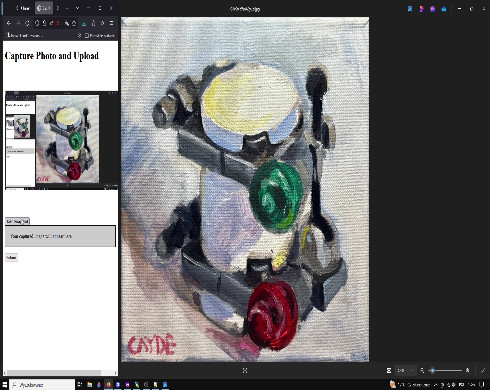Click the zoom out magnifier in Photos
The image size is (490, 390).
tap(422, 370)
